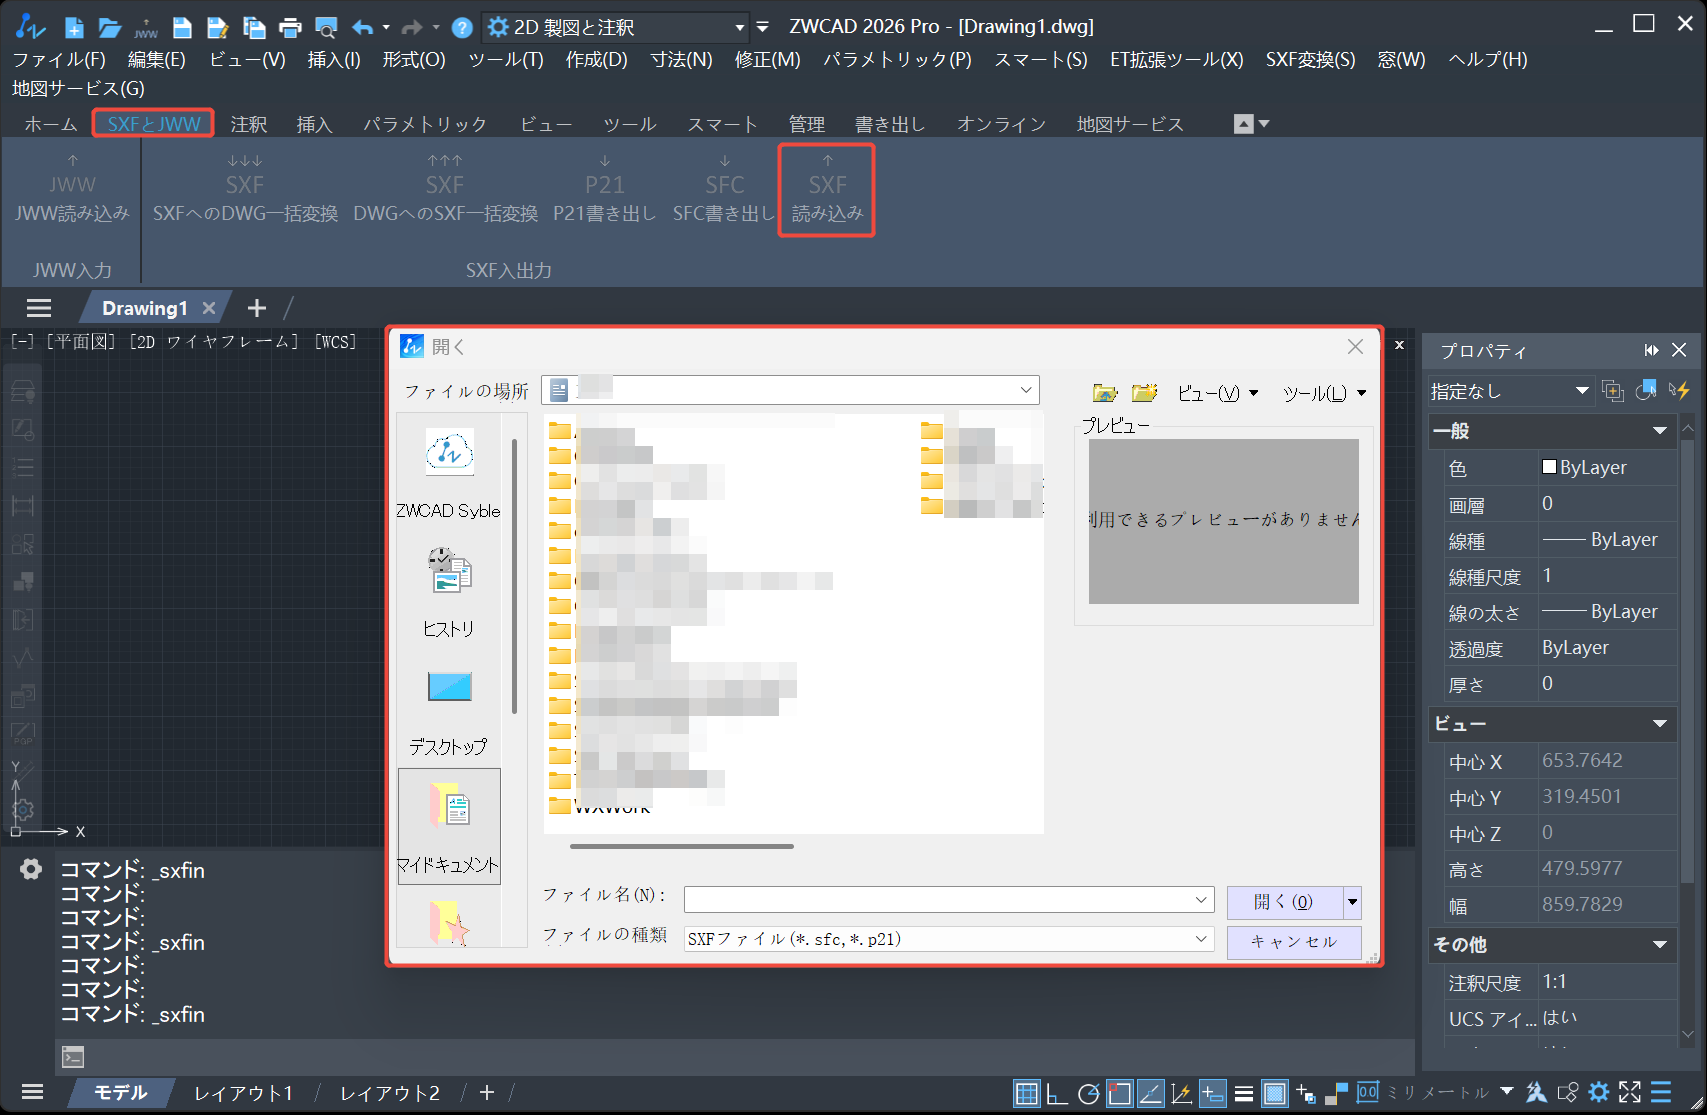Run SXFへのDWG一括変換 batch conversion

click(x=245, y=190)
